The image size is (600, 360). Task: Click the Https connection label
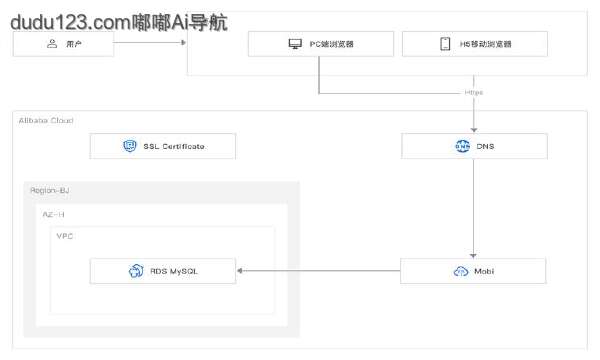(x=474, y=93)
